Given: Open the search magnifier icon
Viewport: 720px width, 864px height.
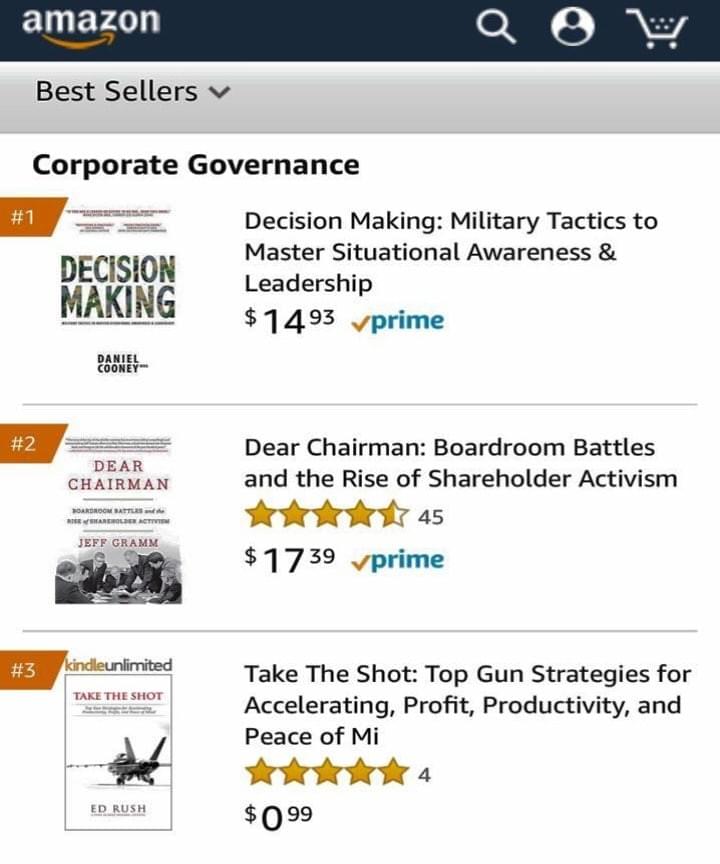Looking at the screenshot, I should click(x=496, y=28).
